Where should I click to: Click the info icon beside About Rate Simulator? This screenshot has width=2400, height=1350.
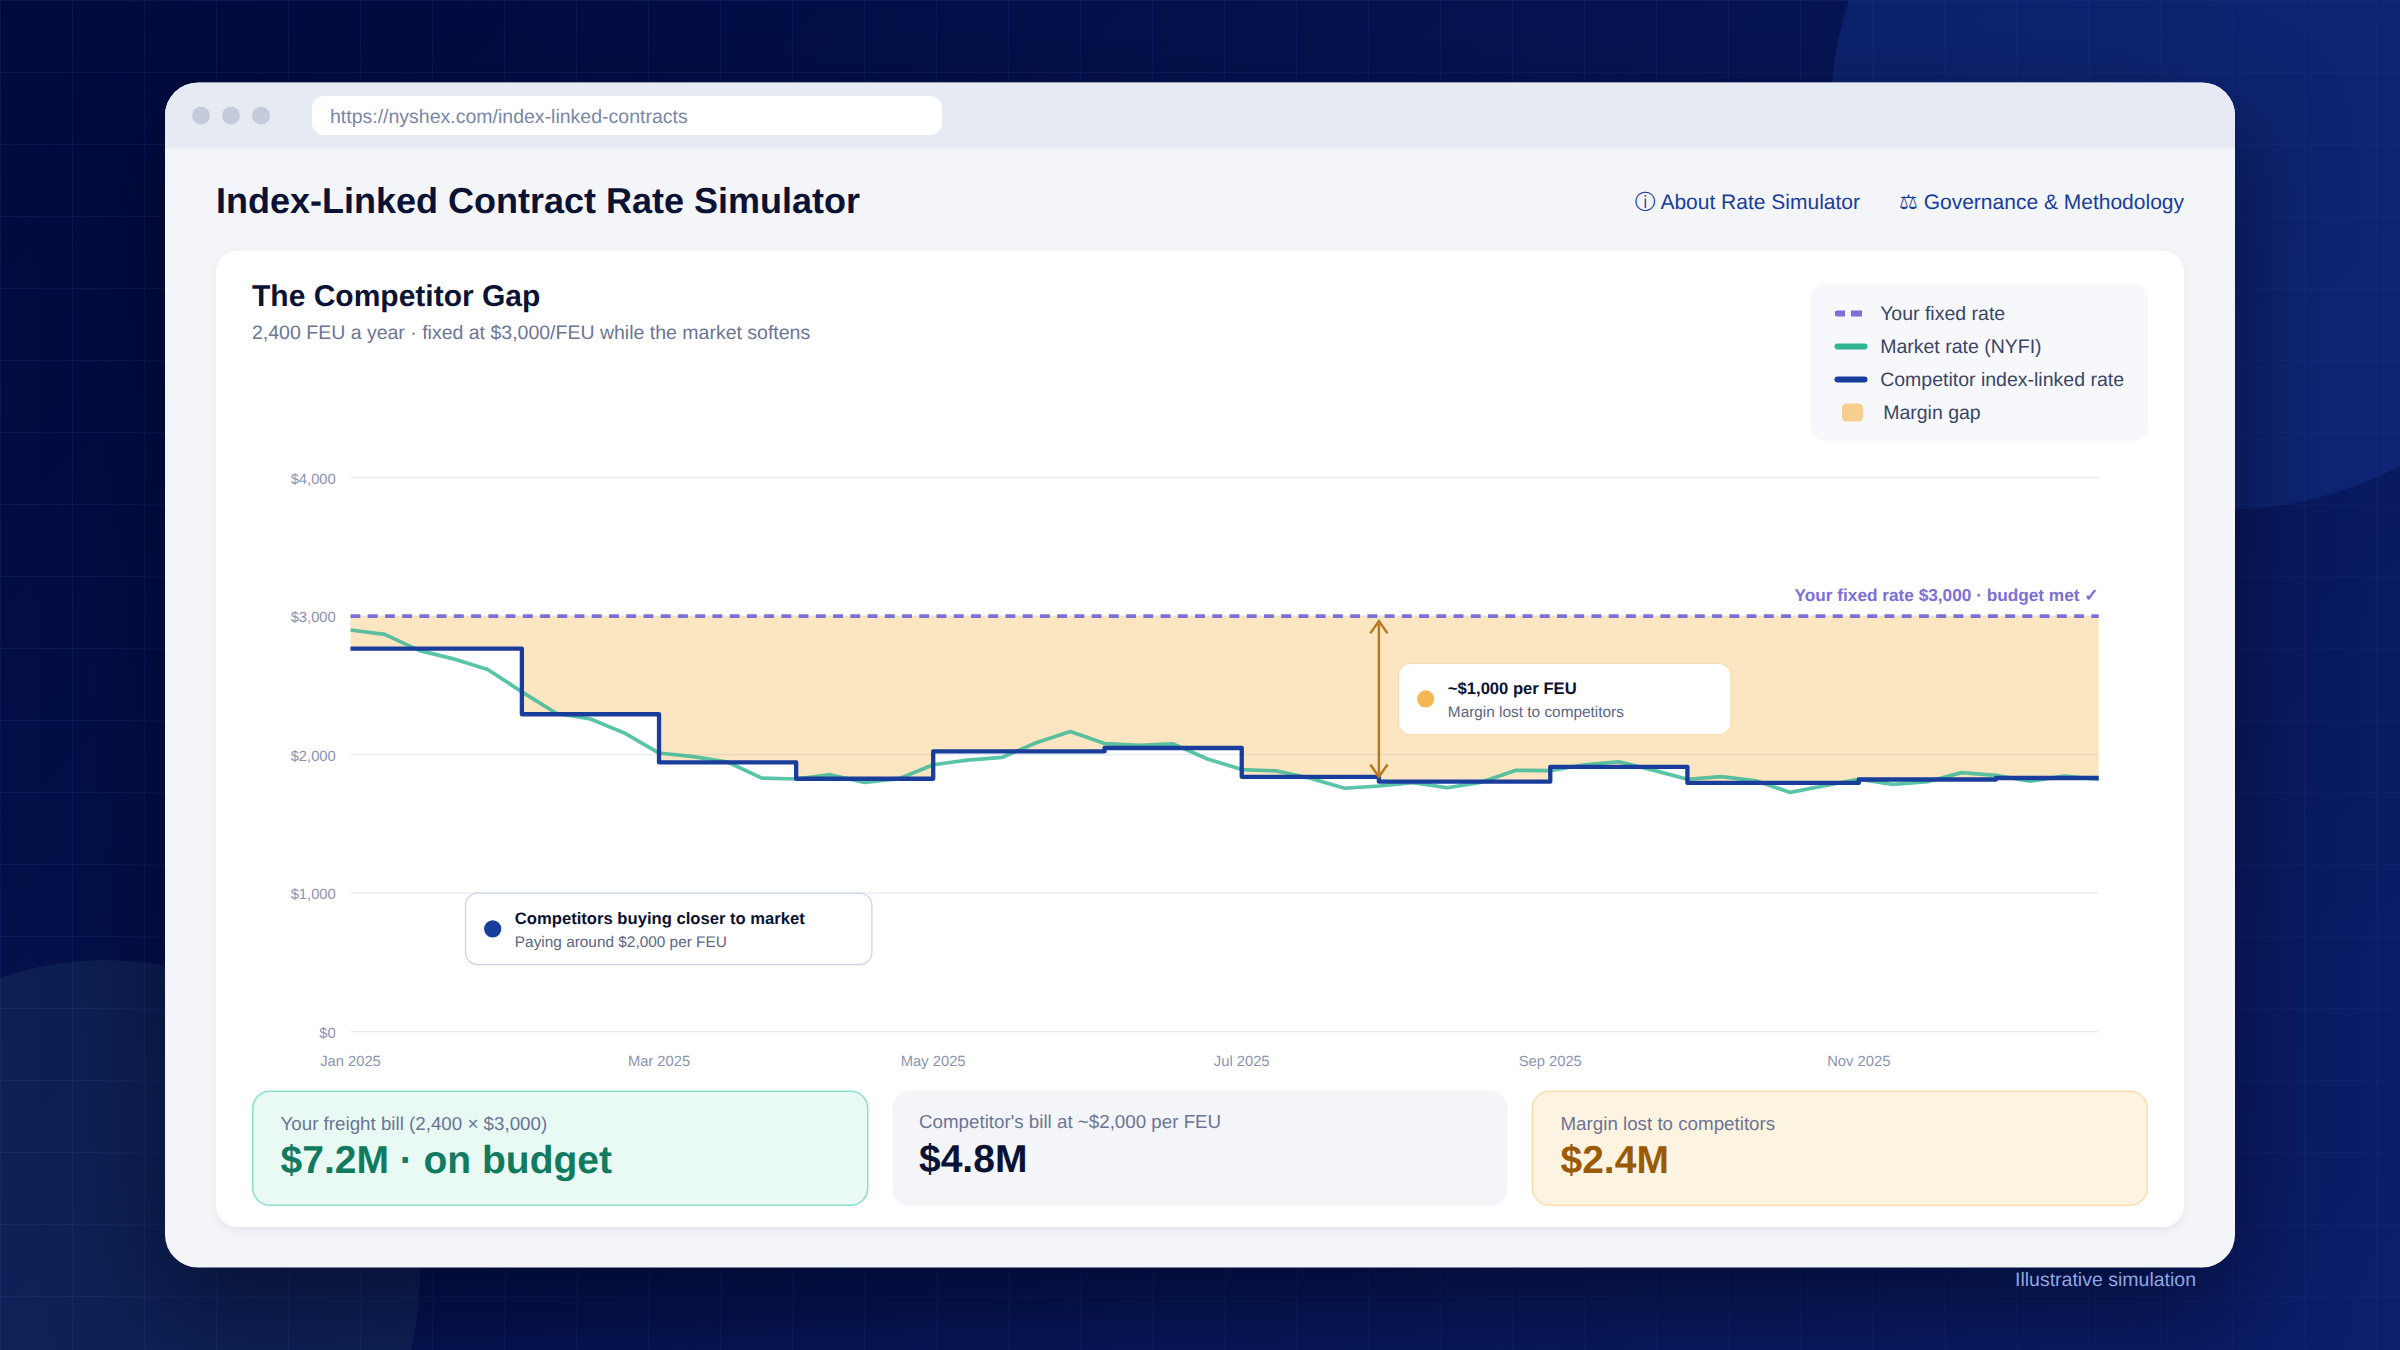click(1644, 202)
